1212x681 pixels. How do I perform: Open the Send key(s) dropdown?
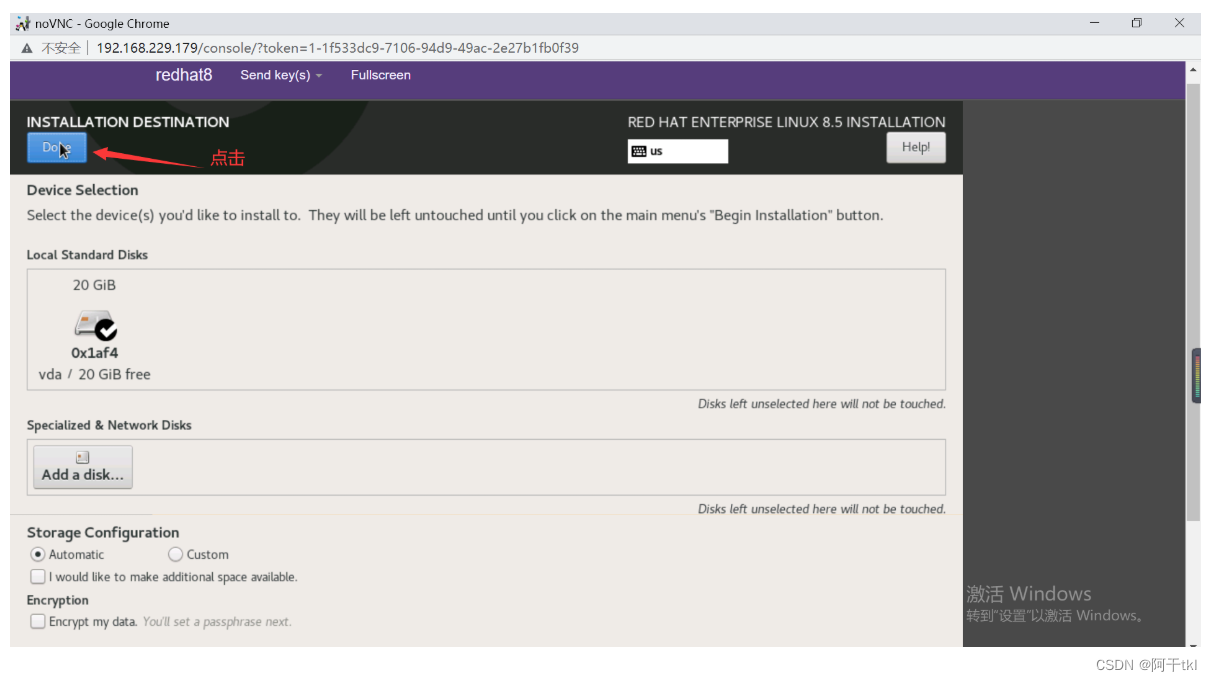[x=281, y=75]
